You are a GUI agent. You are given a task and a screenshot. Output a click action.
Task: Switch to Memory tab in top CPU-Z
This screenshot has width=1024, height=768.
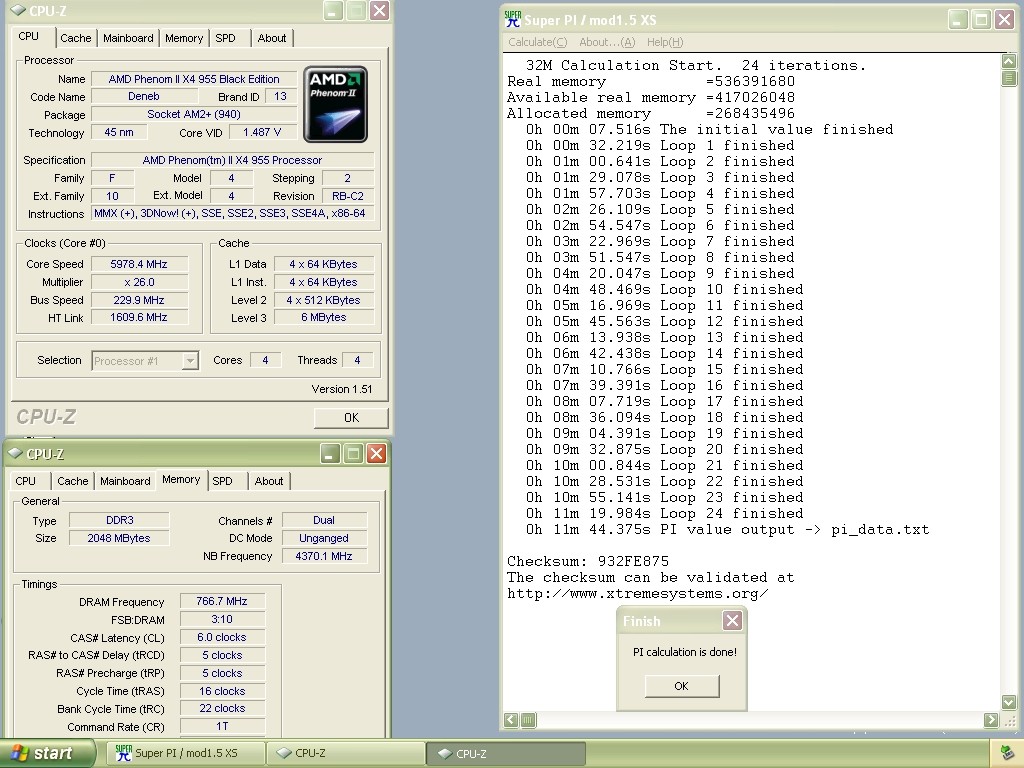point(184,38)
